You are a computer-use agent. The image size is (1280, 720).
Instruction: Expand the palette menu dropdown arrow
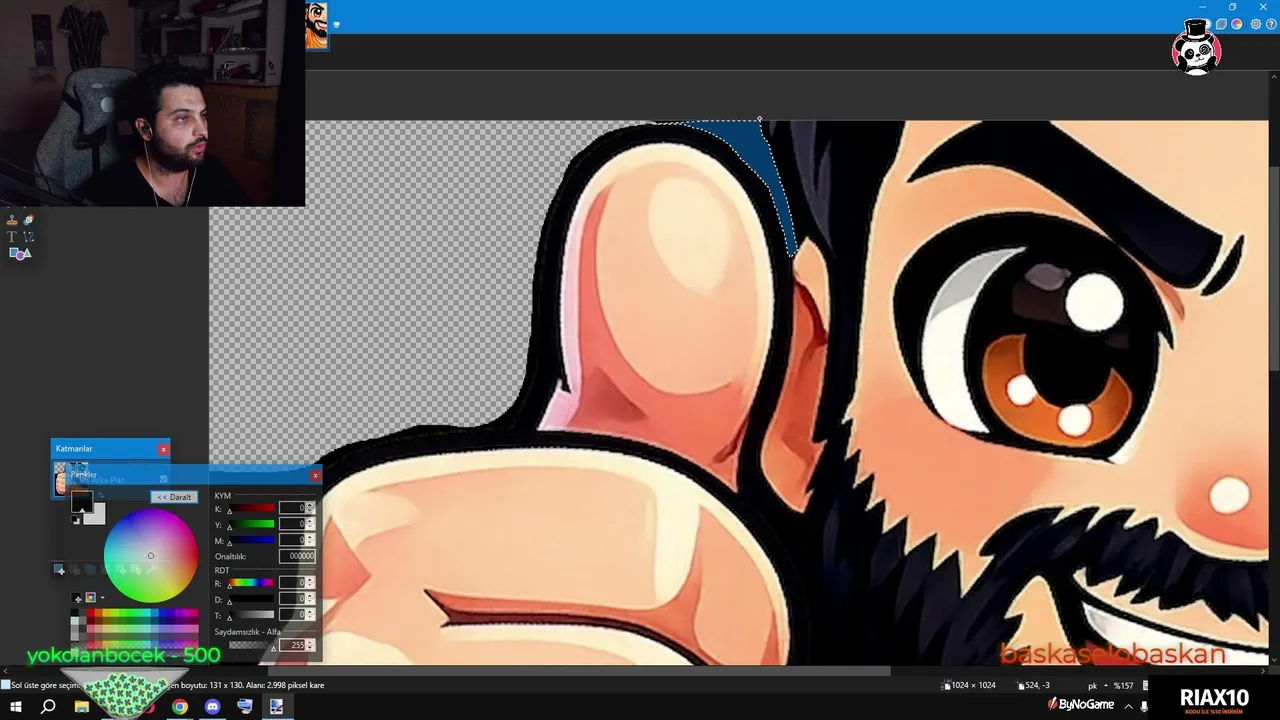coord(102,598)
